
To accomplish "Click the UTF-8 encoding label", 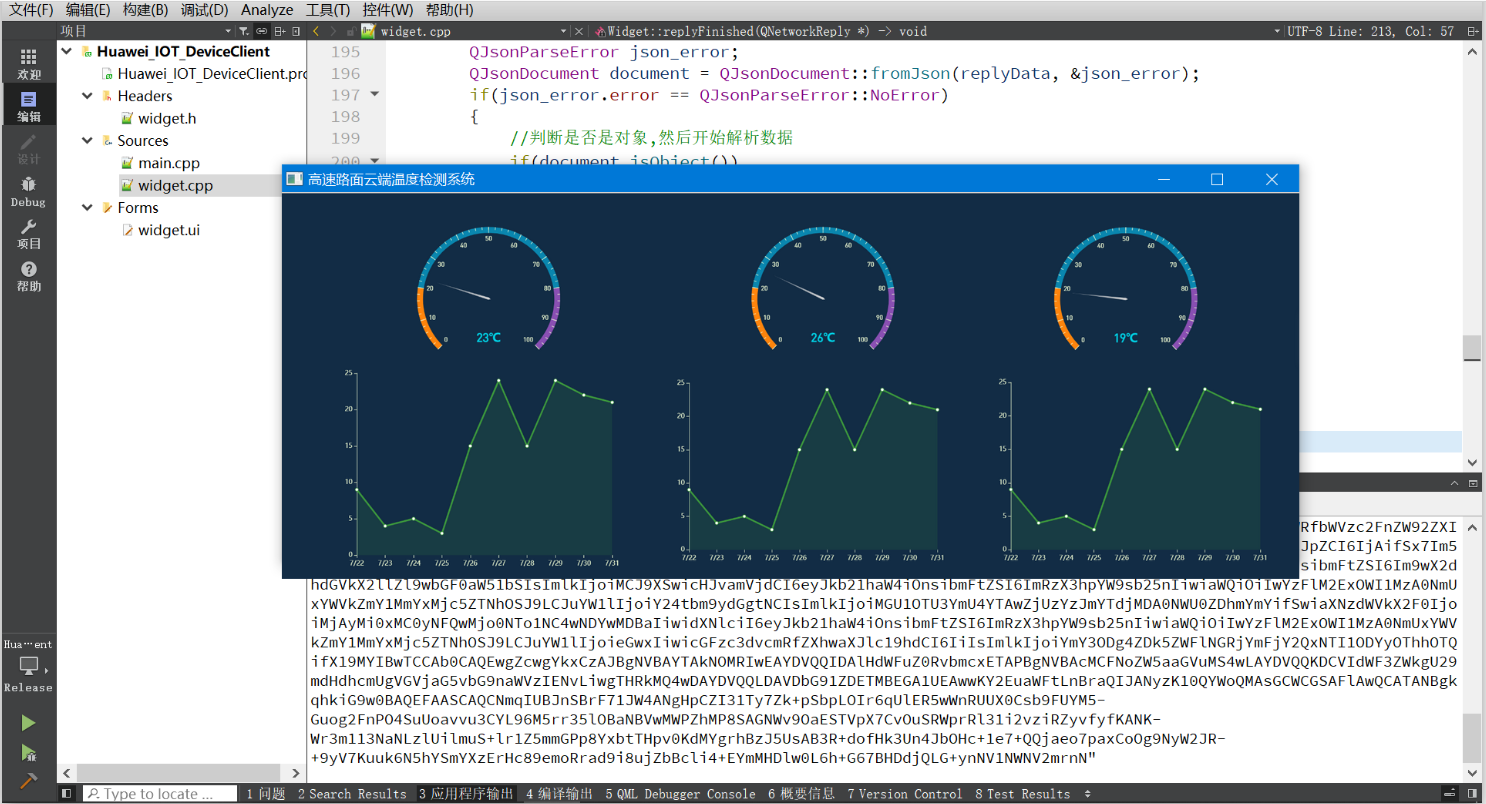I will click(x=1307, y=31).
